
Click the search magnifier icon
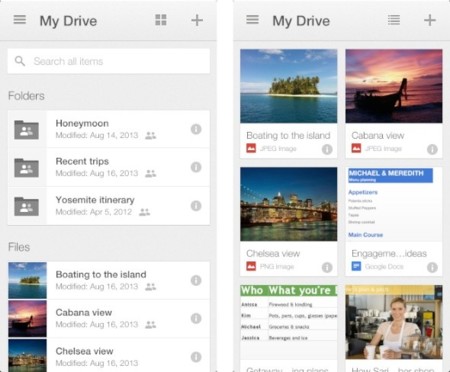pyautogui.click(x=20, y=61)
